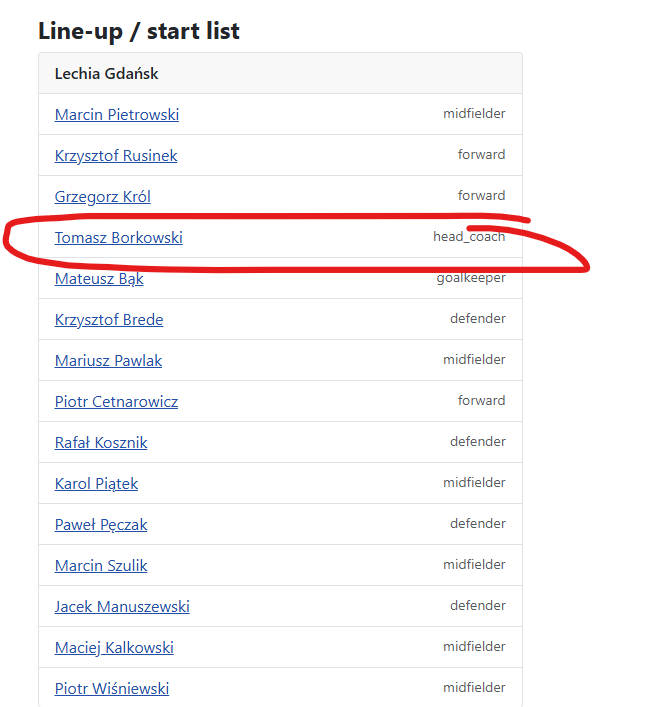Select Mateusz Bąk goalkeeper link
This screenshot has height=707, width=646.
tap(99, 279)
